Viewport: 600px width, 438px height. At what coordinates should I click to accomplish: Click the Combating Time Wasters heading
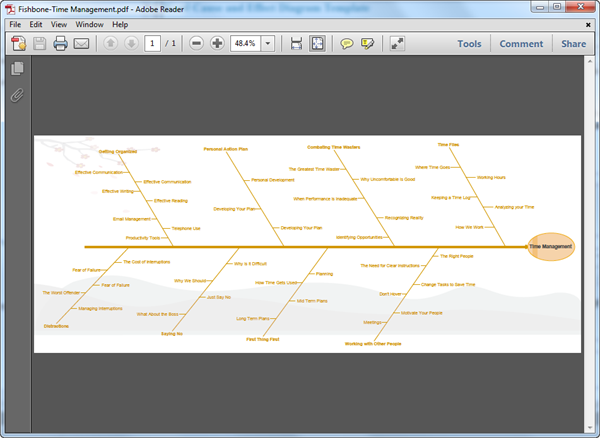pos(334,147)
